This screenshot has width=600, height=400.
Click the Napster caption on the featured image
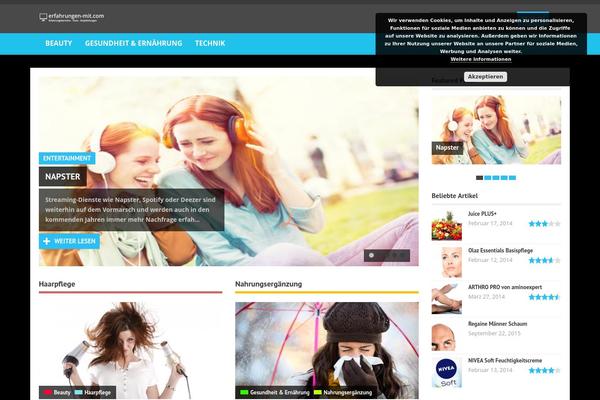[447, 148]
